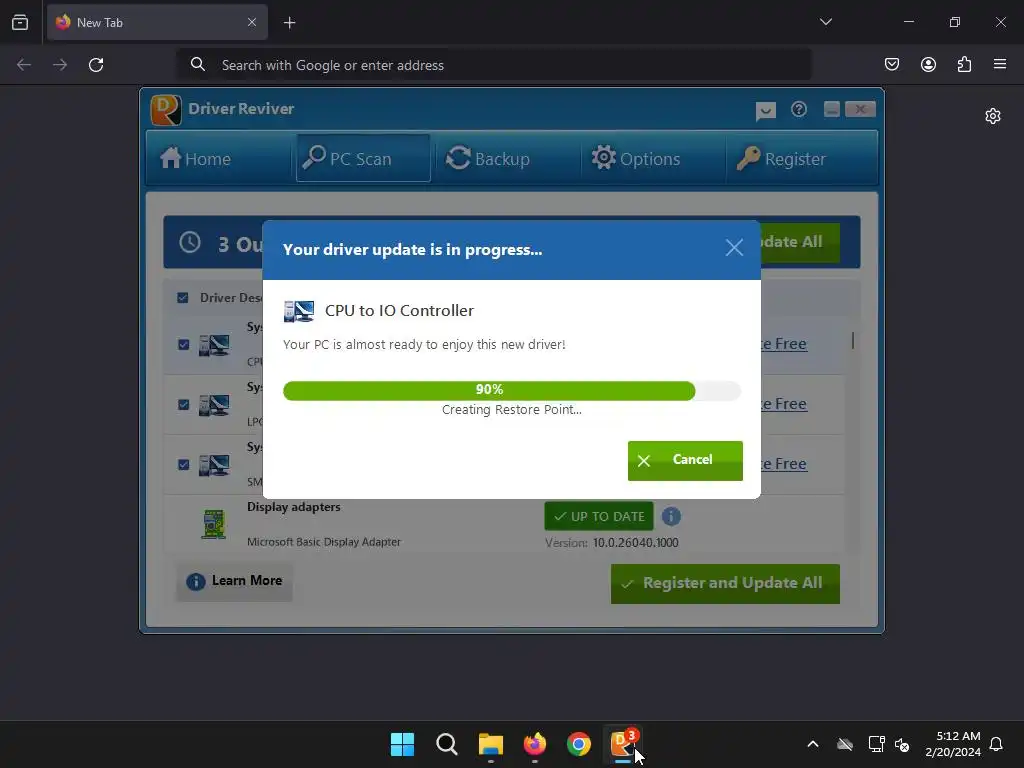
Task: Launch Google Chrome from the taskbar
Action: (579, 744)
